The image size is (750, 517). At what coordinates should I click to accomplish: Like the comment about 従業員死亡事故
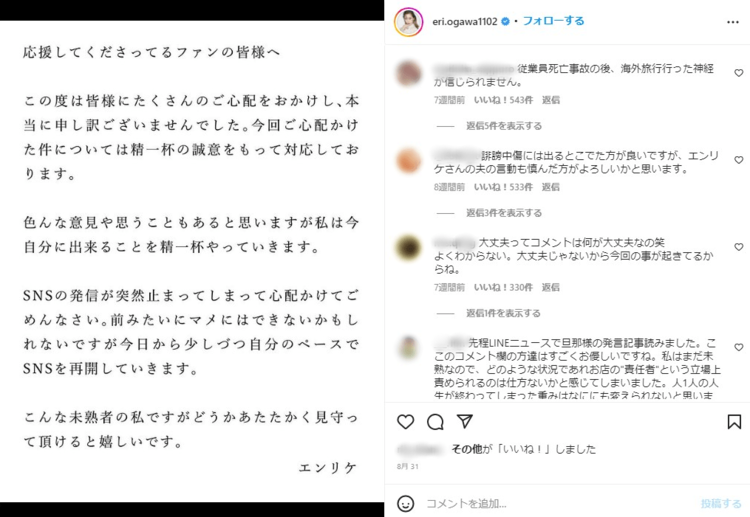click(739, 73)
